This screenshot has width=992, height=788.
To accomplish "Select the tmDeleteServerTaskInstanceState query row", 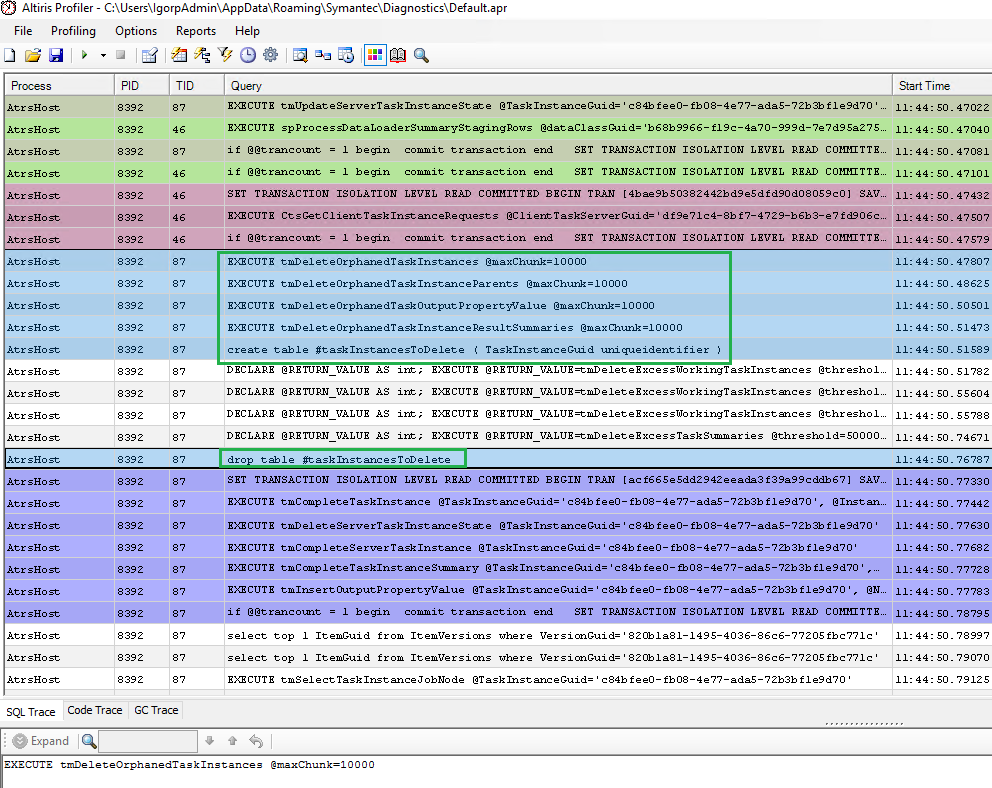I will pos(498,525).
